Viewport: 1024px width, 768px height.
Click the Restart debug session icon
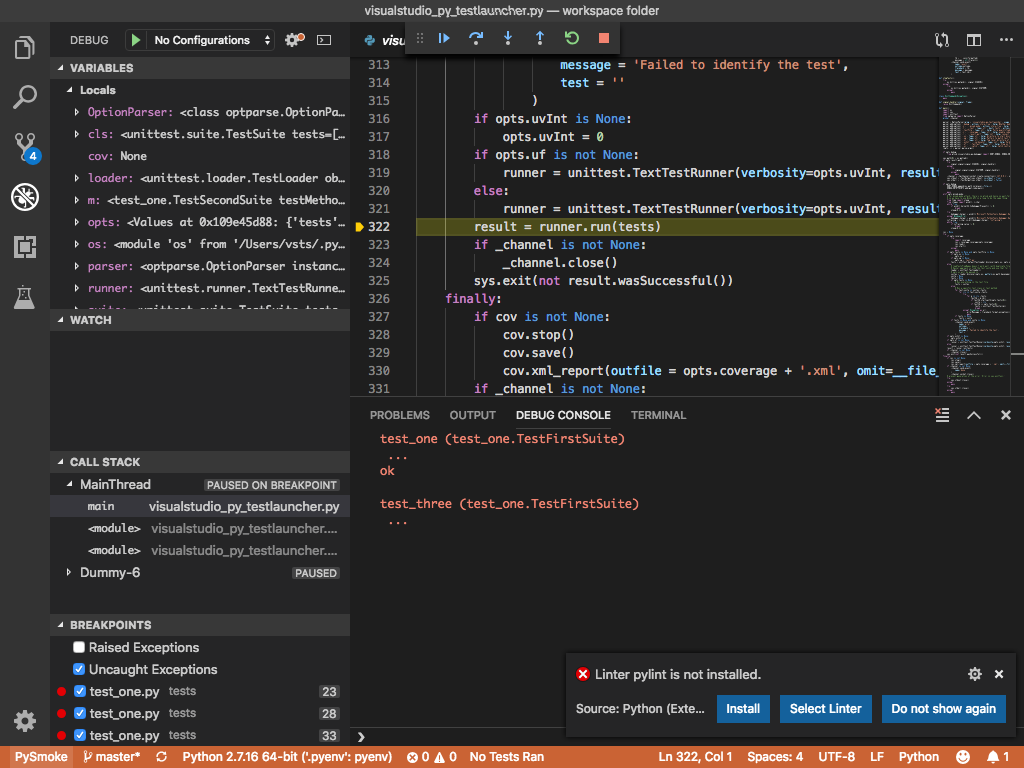coord(572,39)
